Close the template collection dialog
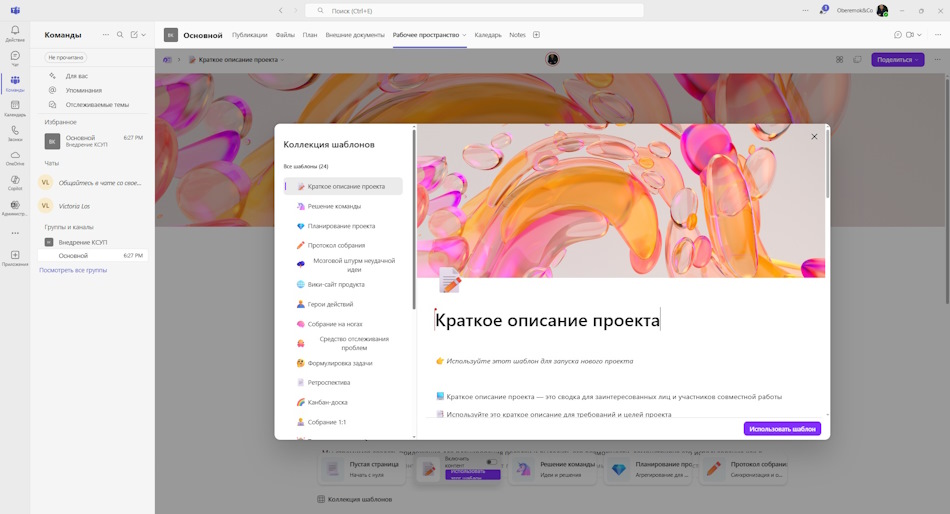950x514 pixels. coord(814,136)
